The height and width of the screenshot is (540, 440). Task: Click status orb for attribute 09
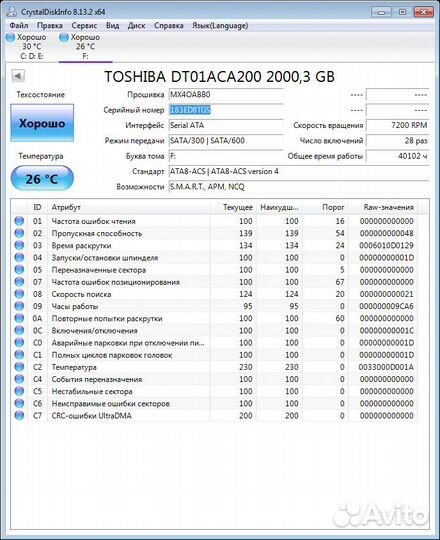[x=19, y=306]
